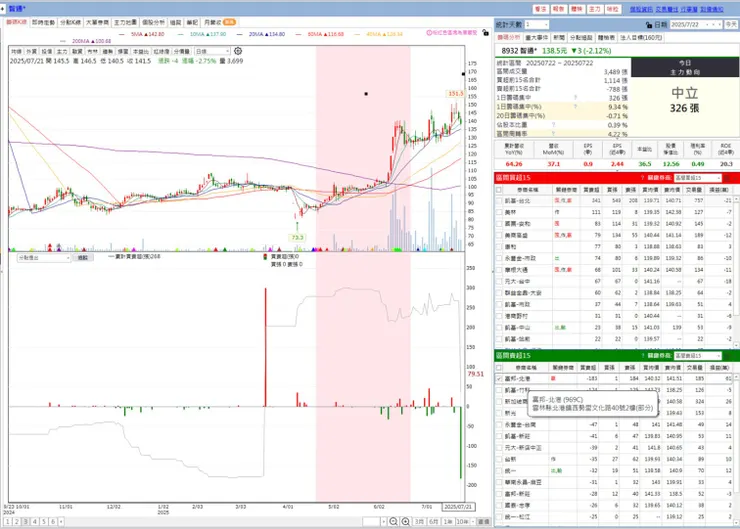740x529 pixels.
Task: Click the question mark in the green 區間賣超15 header
Action: (x=642, y=355)
